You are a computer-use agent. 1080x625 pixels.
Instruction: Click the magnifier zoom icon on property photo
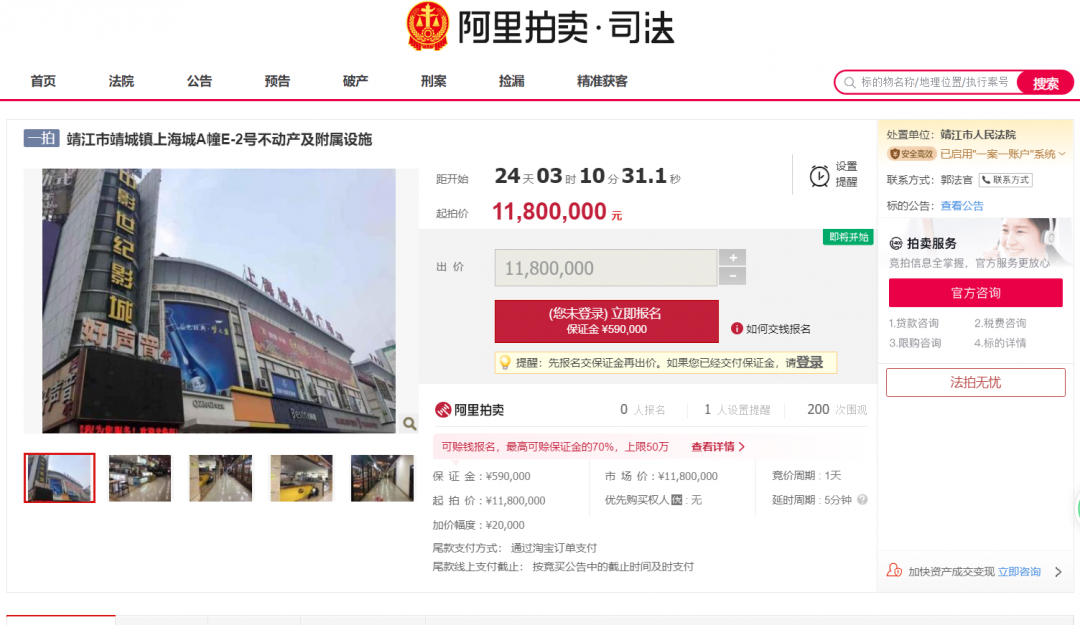(409, 424)
